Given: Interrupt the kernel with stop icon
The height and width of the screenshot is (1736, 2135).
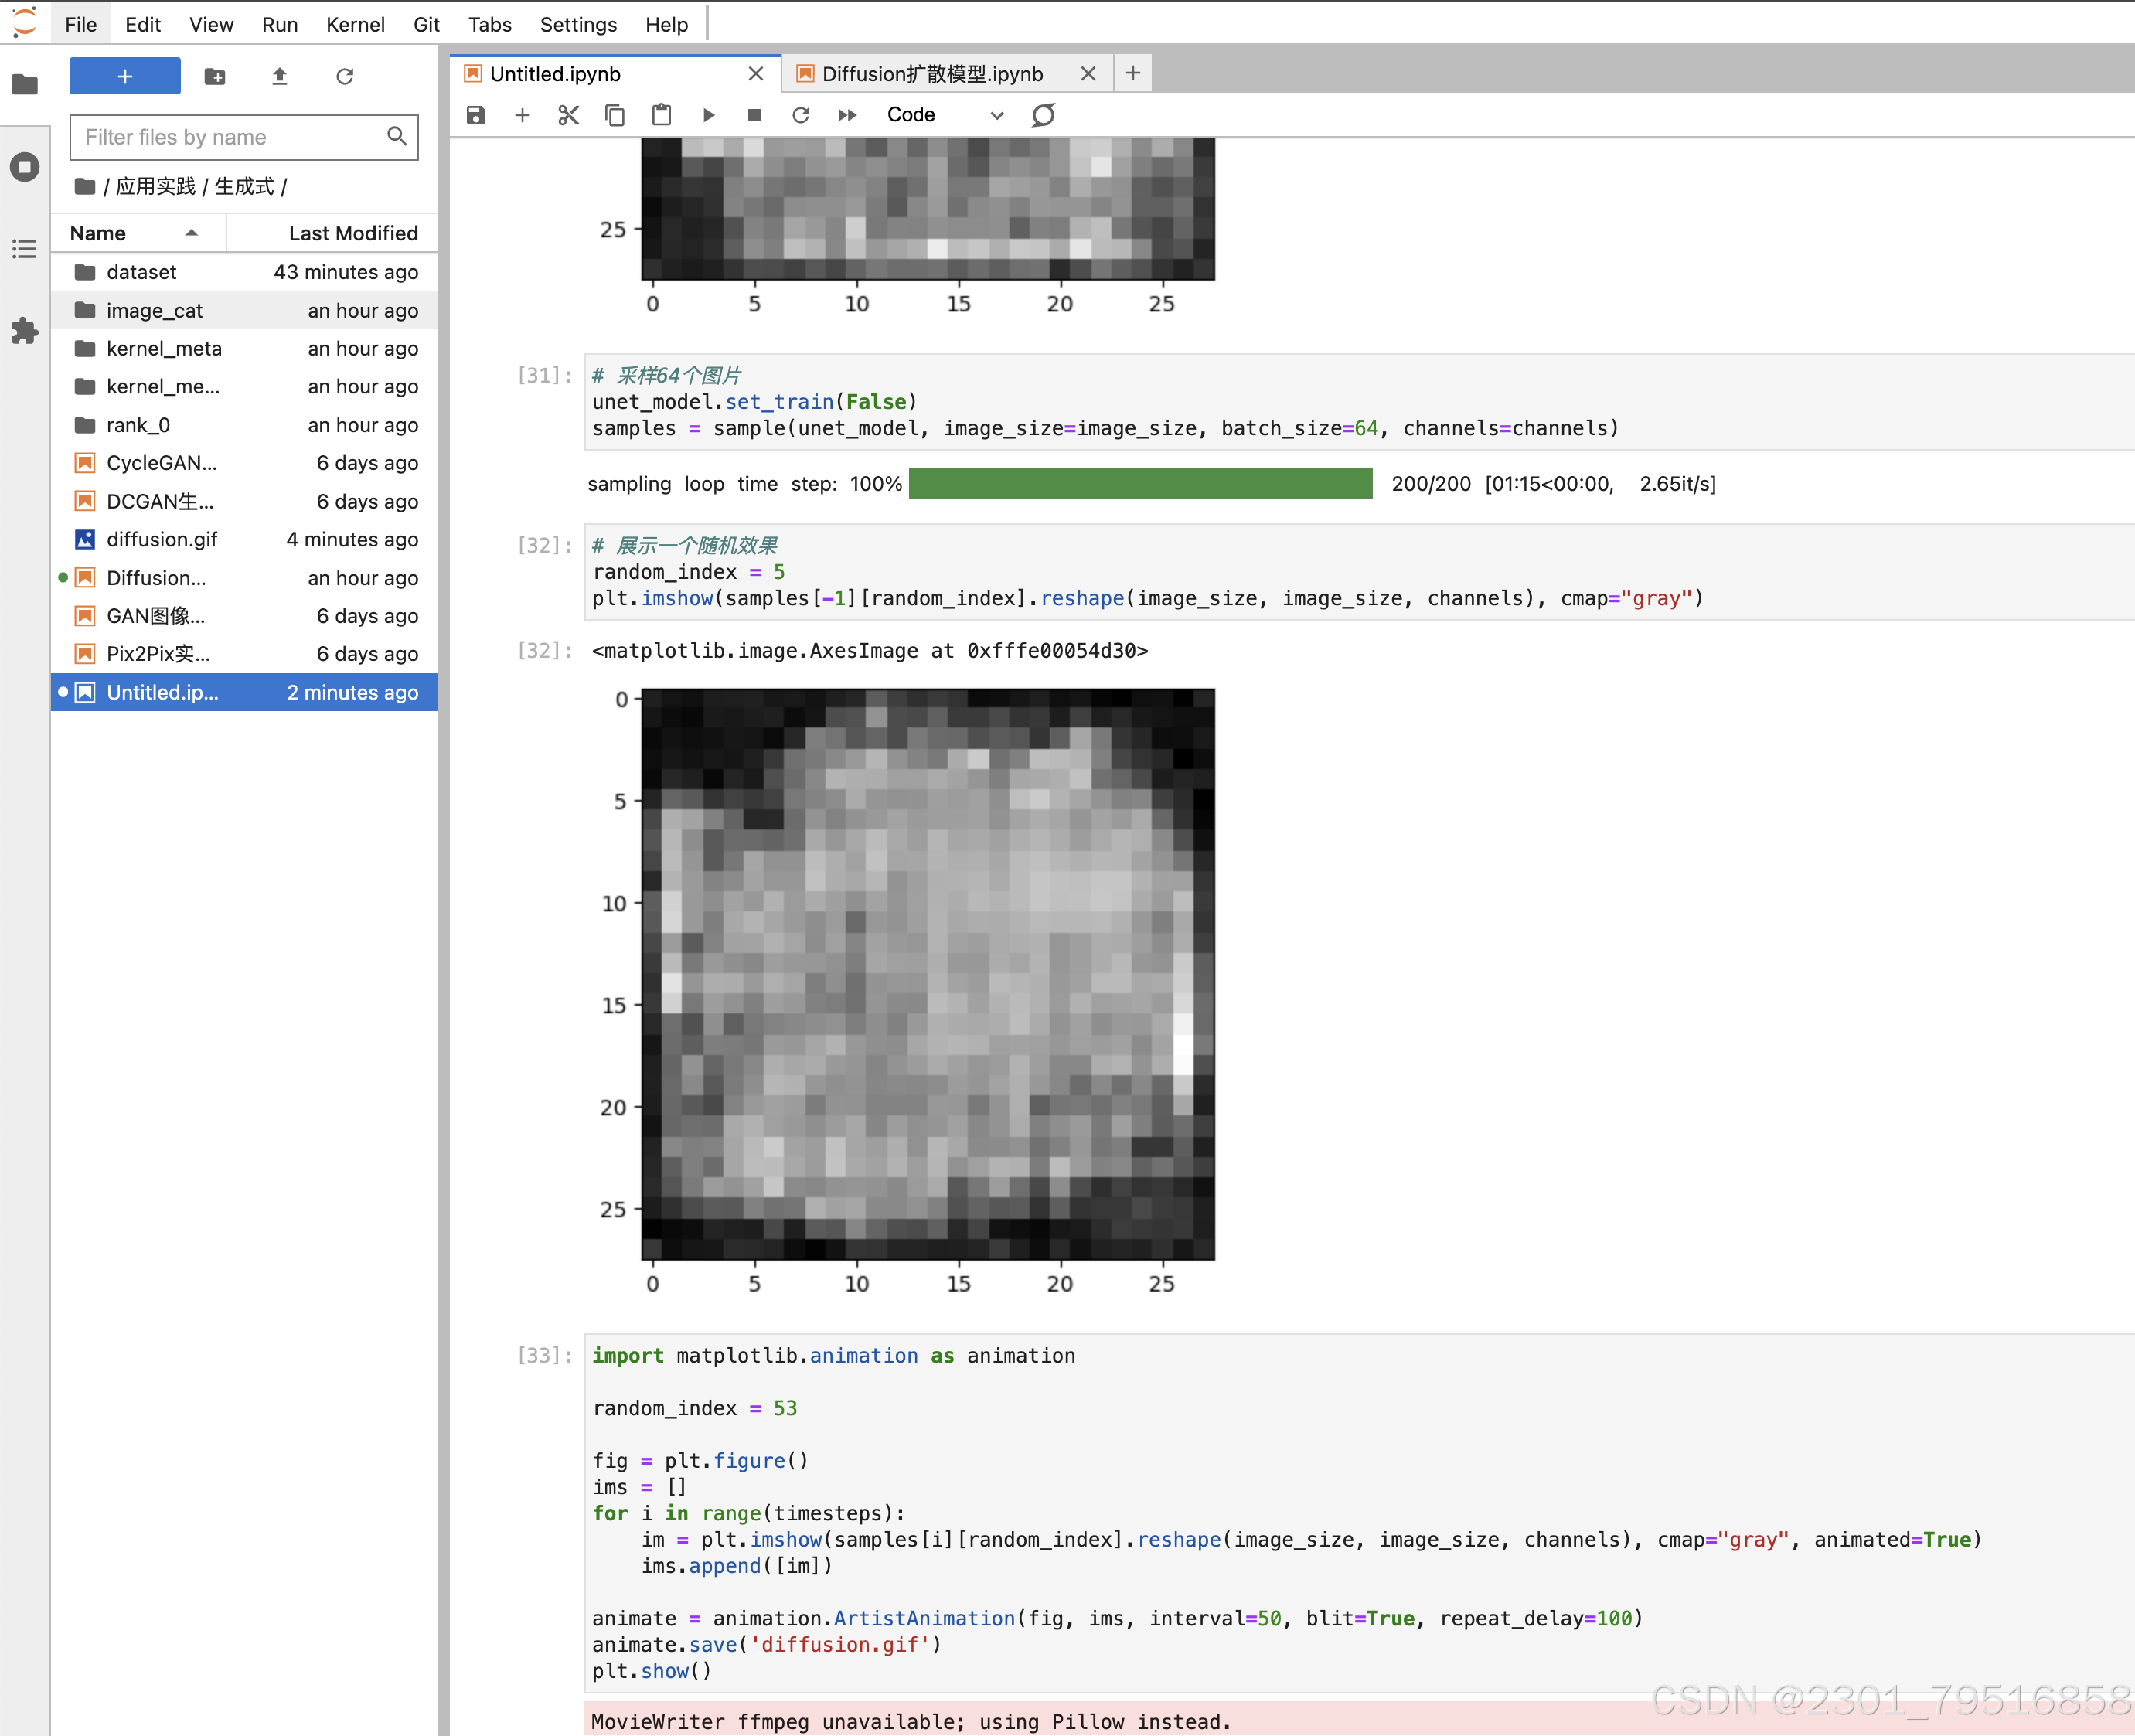Looking at the screenshot, I should point(754,115).
